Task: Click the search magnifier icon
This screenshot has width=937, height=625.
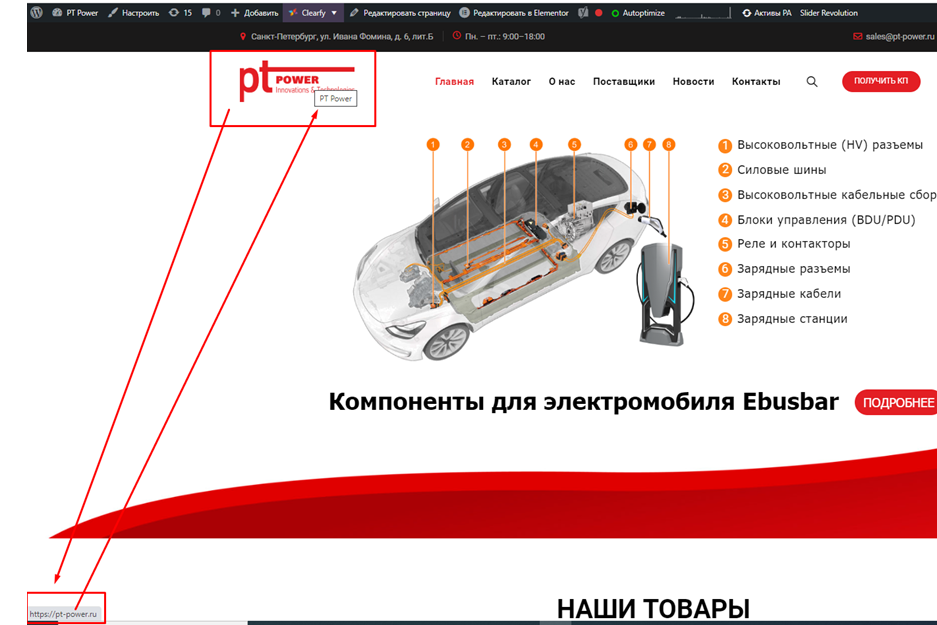Action: 812,81
